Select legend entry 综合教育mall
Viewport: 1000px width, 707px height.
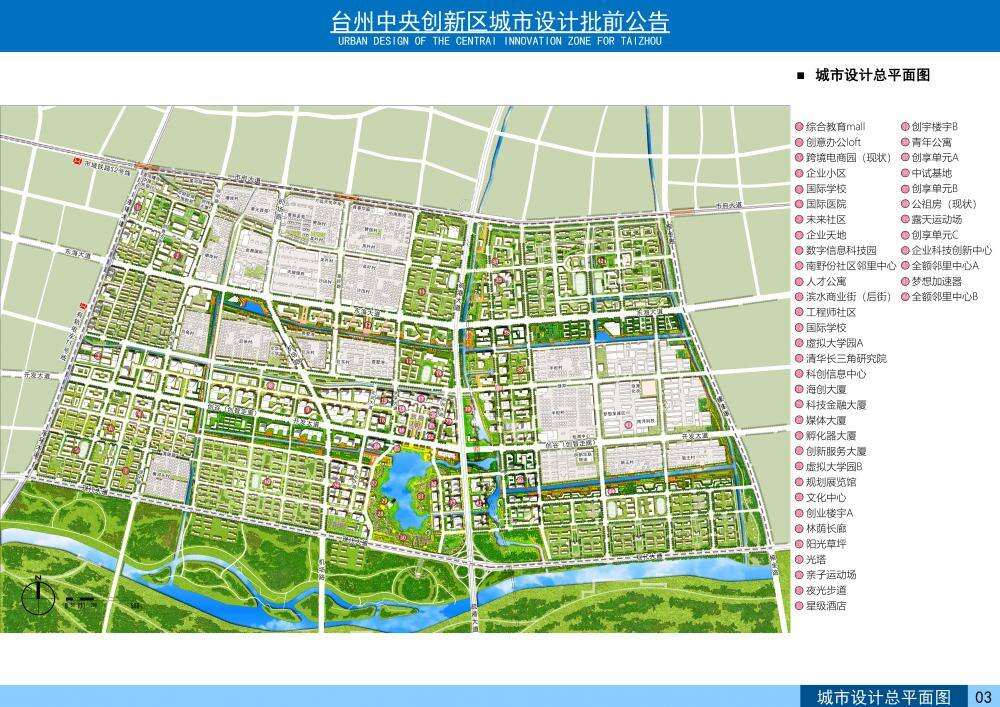tap(830, 127)
